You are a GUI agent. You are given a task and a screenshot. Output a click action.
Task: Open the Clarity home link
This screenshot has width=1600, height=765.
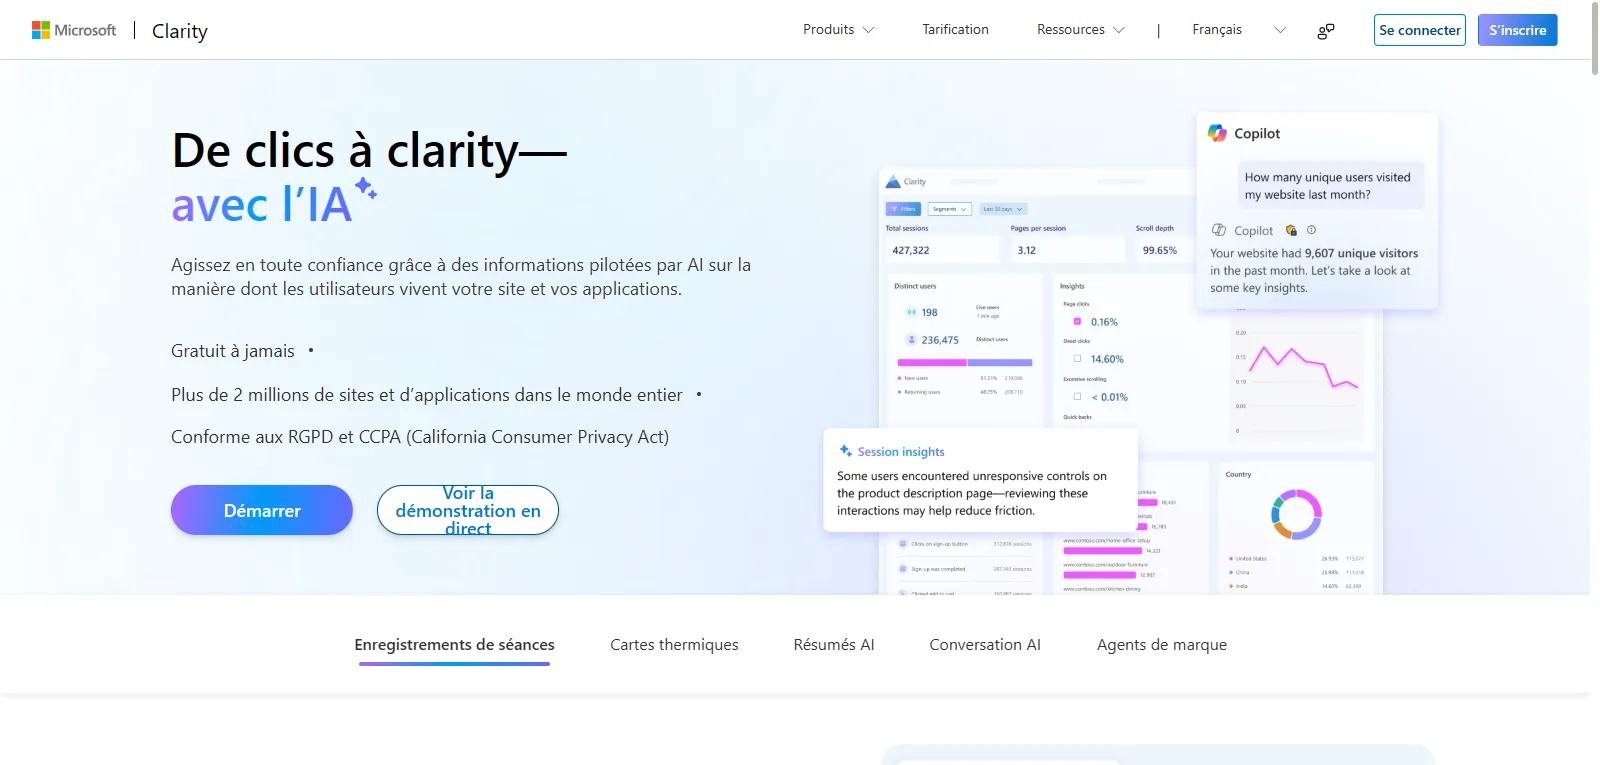[x=180, y=31]
